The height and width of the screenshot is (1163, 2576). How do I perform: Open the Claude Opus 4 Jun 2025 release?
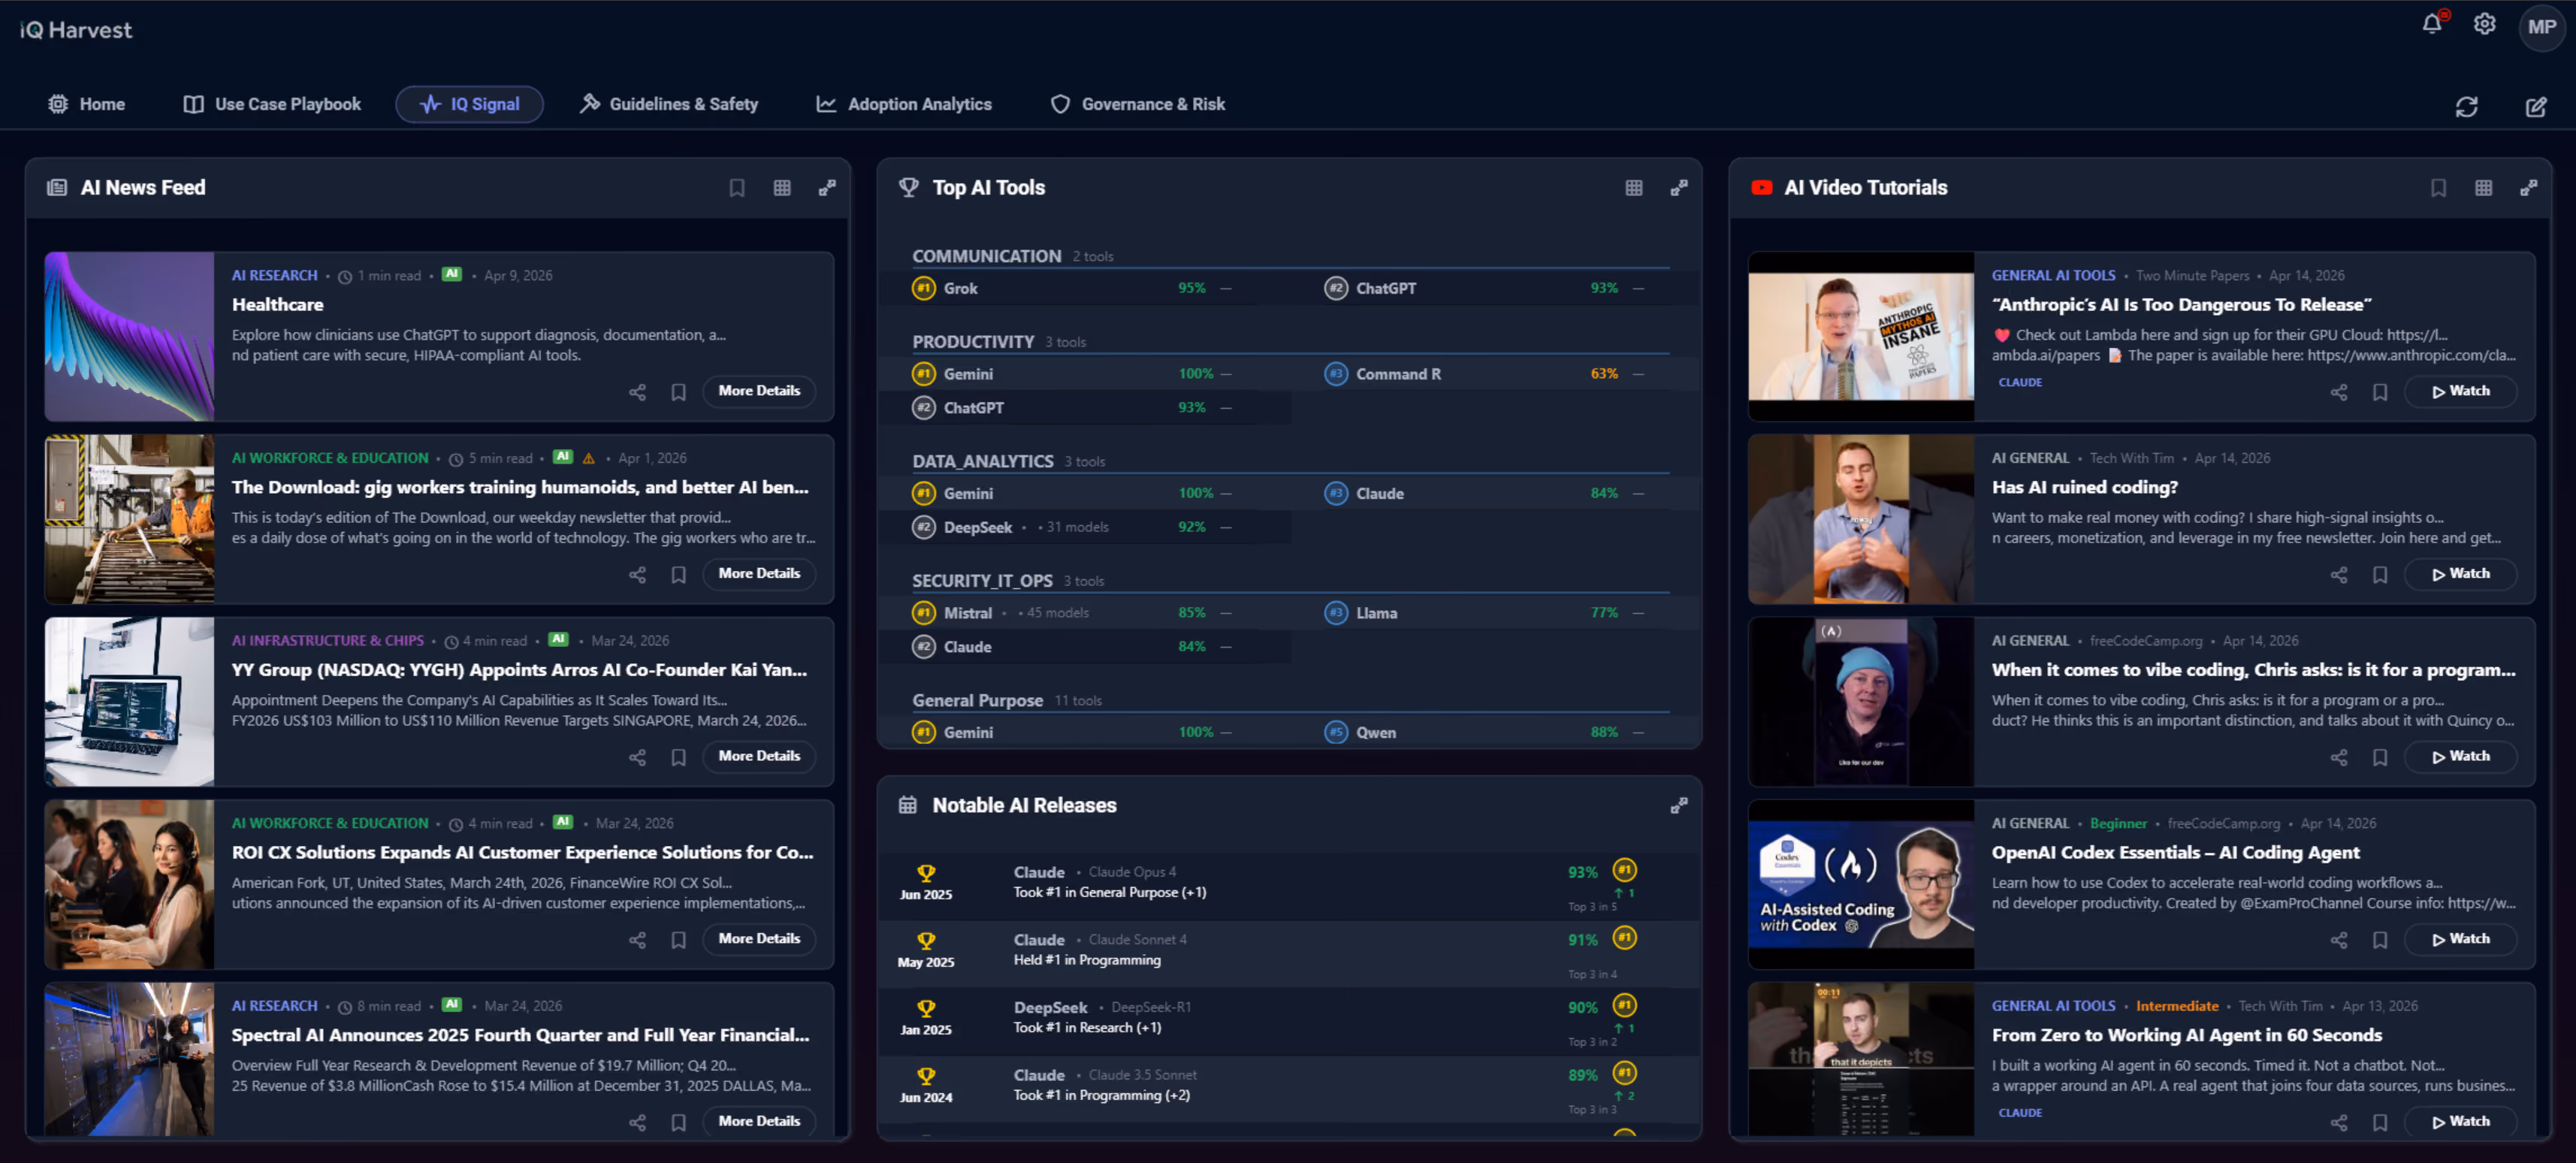(1288, 884)
